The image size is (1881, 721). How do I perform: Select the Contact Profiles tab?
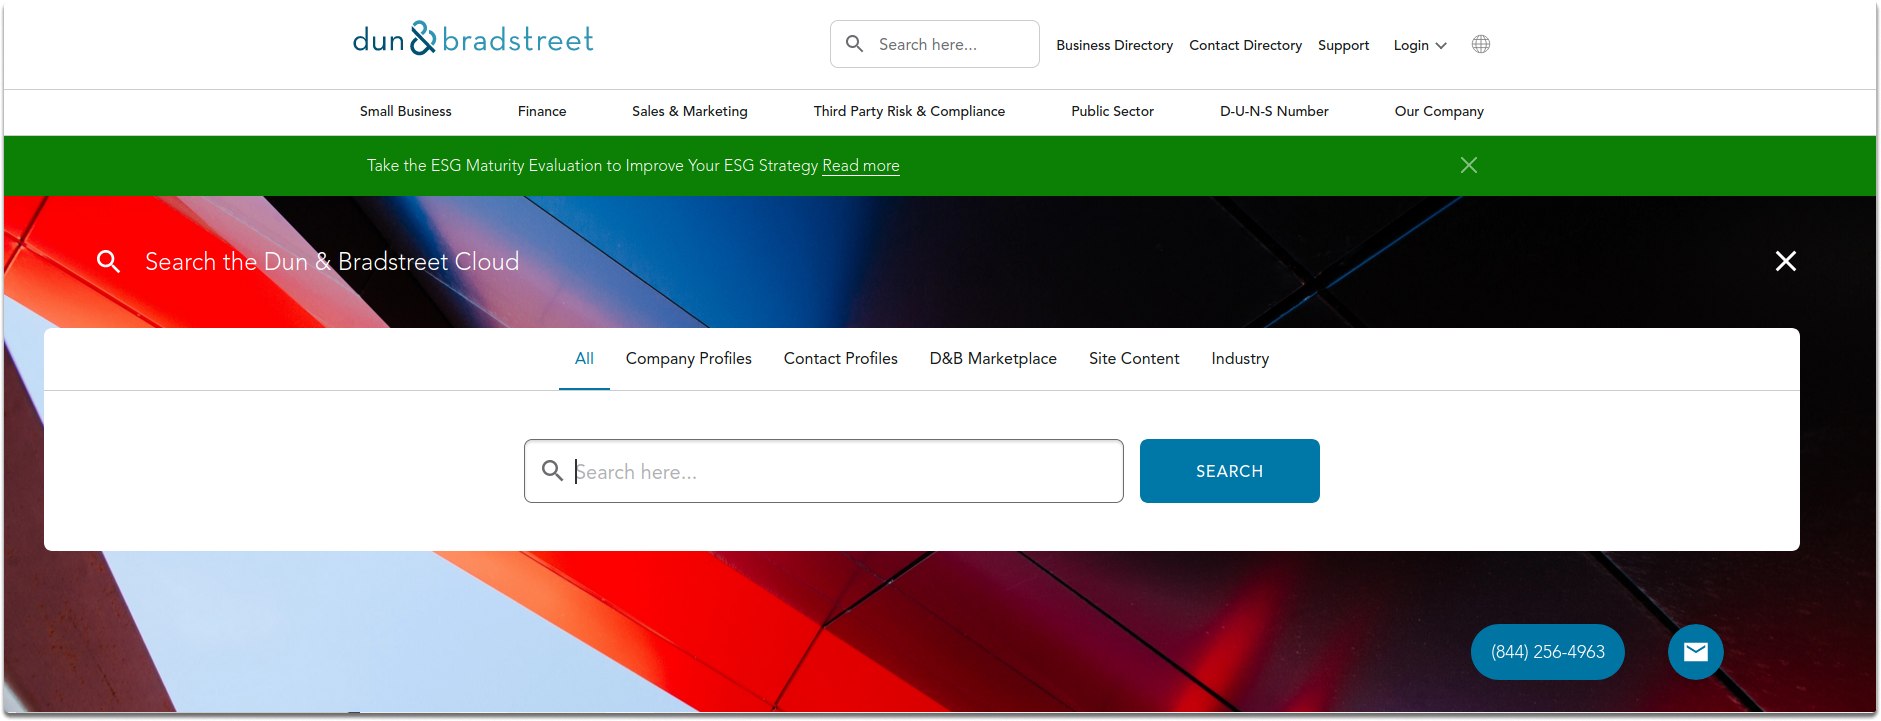click(x=841, y=358)
